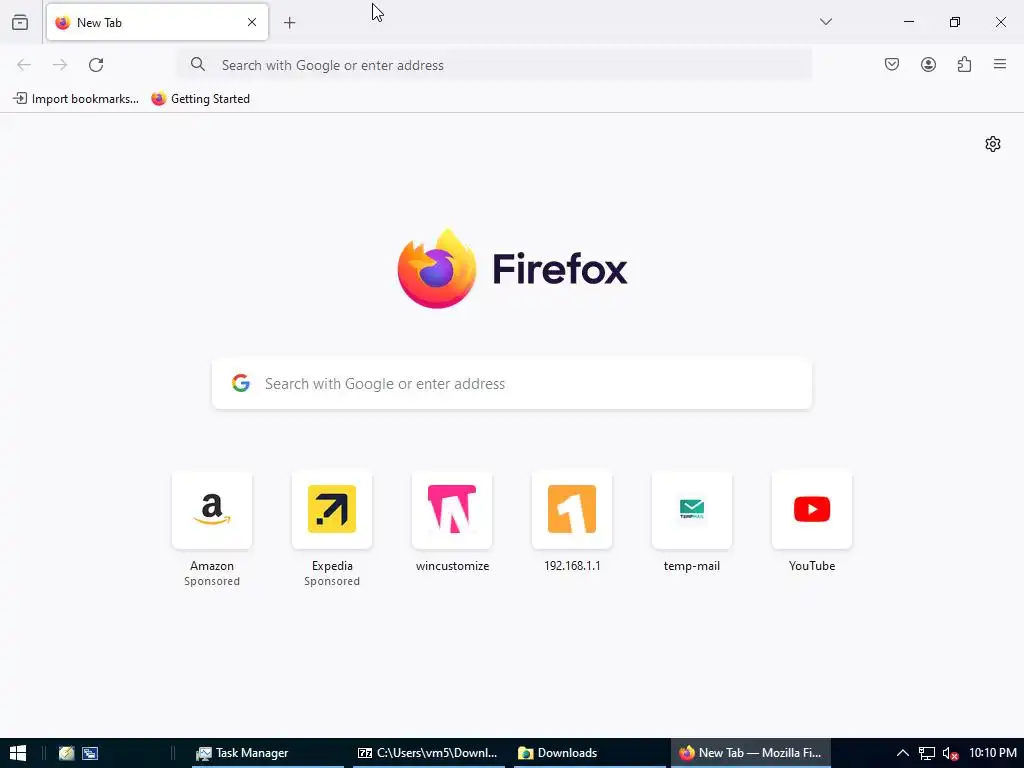Click the address bar search field
This screenshot has width=1024, height=768.
pyautogui.click(x=494, y=65)
